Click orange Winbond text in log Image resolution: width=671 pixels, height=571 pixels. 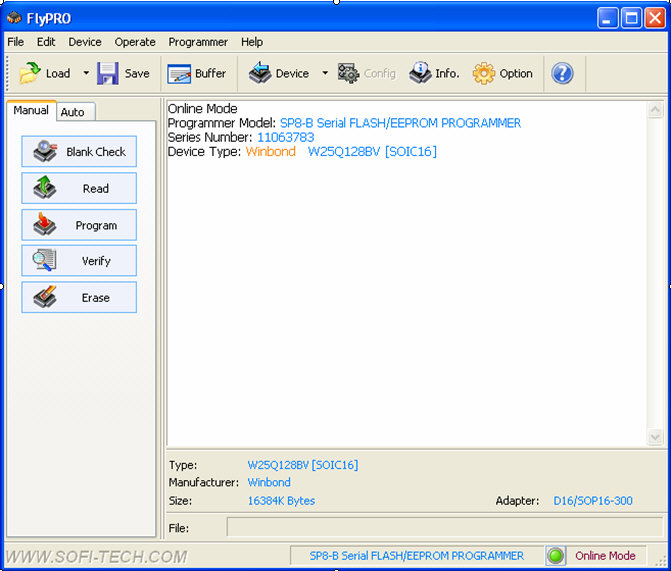(270, 152)
